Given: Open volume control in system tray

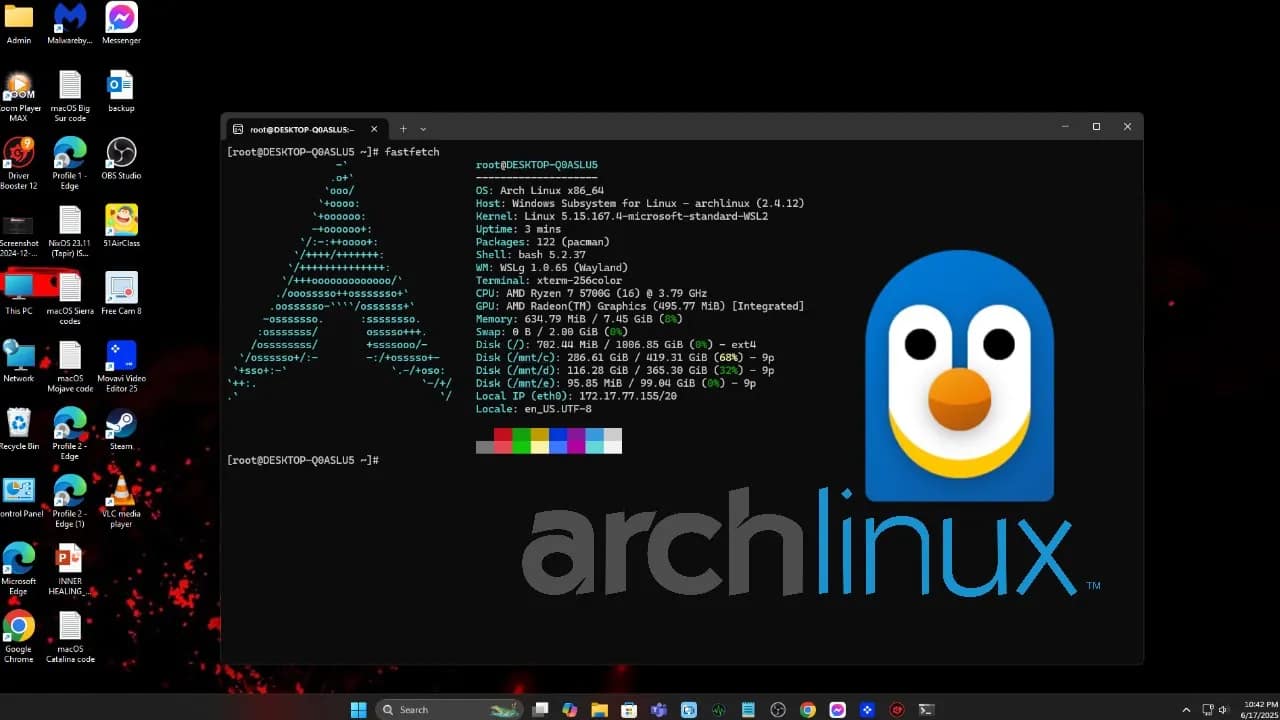Looking at the screenshot, I should click(x=1223, y=710).
